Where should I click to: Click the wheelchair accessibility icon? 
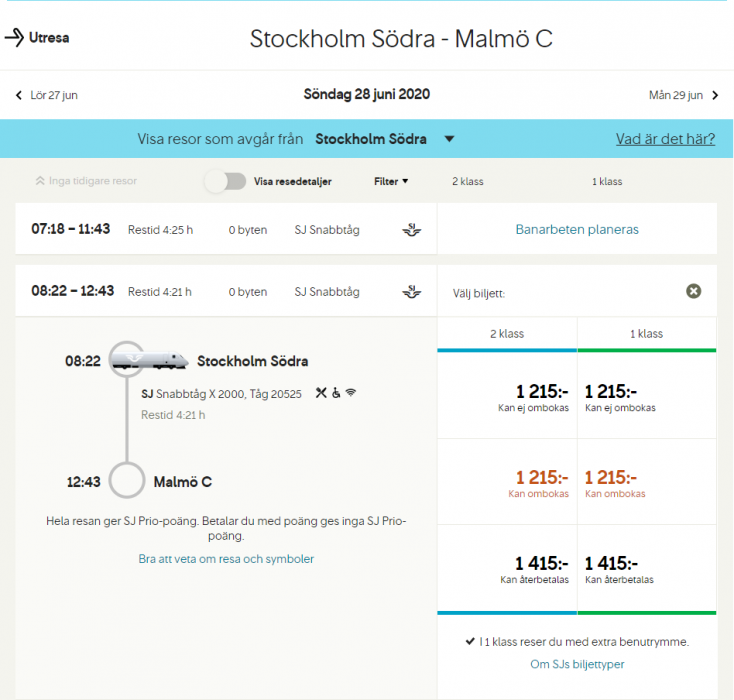click(336, 393)
